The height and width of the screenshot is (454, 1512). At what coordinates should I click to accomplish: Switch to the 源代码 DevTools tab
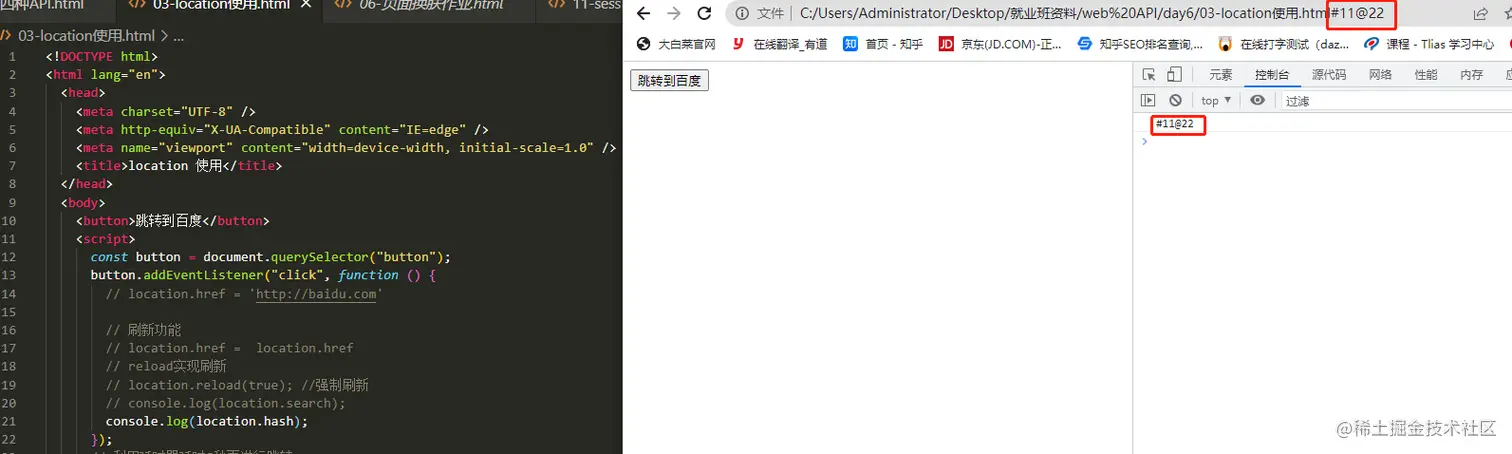click(x=1329, y=75)
